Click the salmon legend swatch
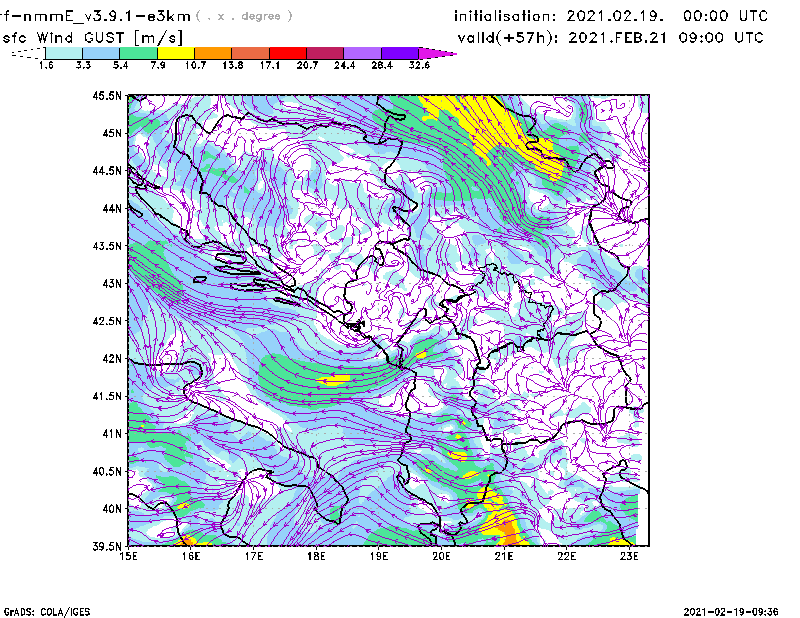 [x=251, y=53]
